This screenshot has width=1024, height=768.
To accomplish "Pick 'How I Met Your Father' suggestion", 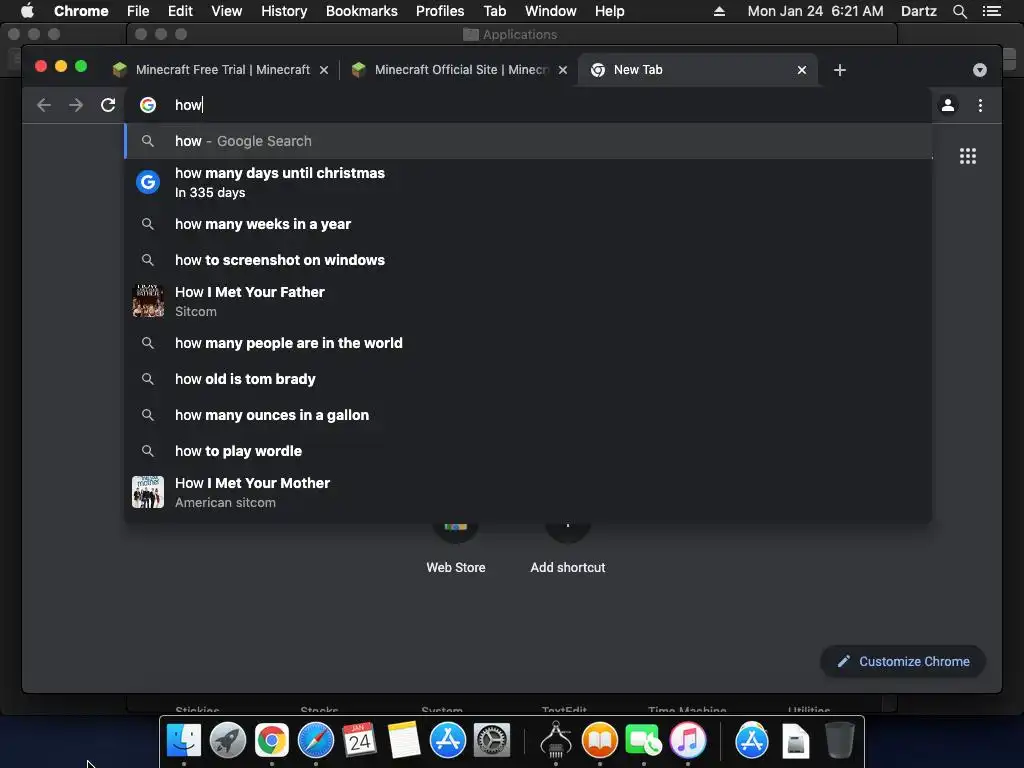I will [528, 301].
